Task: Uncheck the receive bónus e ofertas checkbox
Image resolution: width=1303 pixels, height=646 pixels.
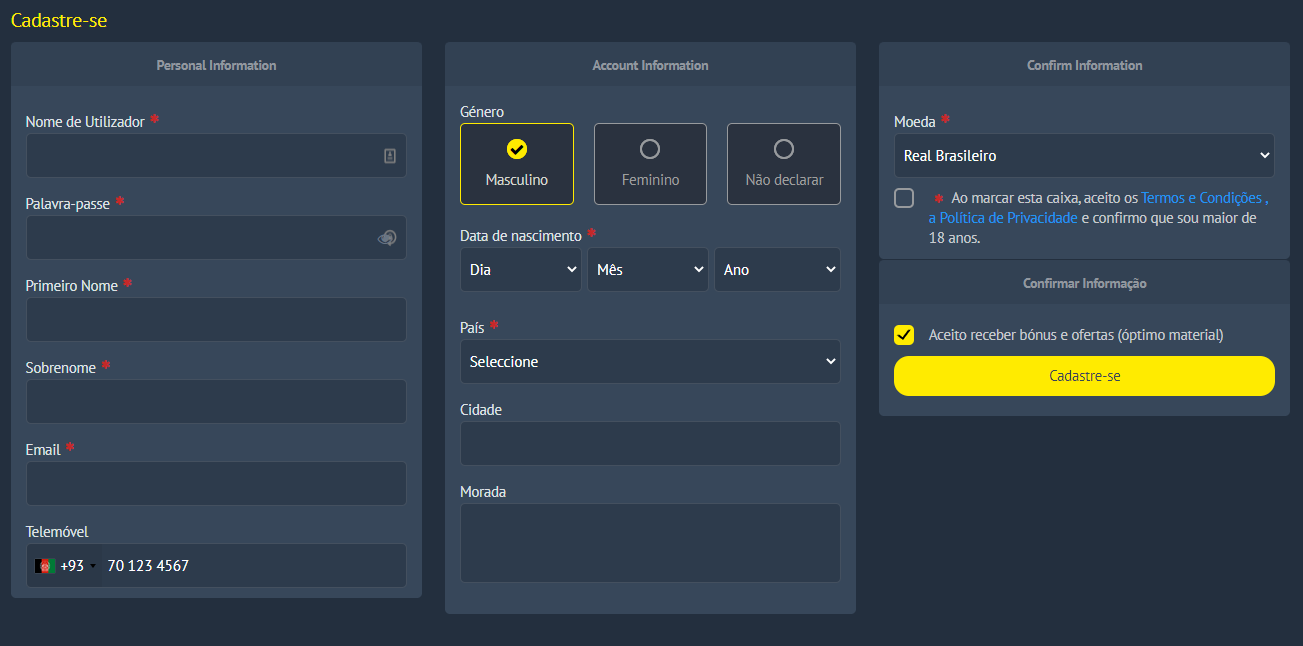Action: 904,335
